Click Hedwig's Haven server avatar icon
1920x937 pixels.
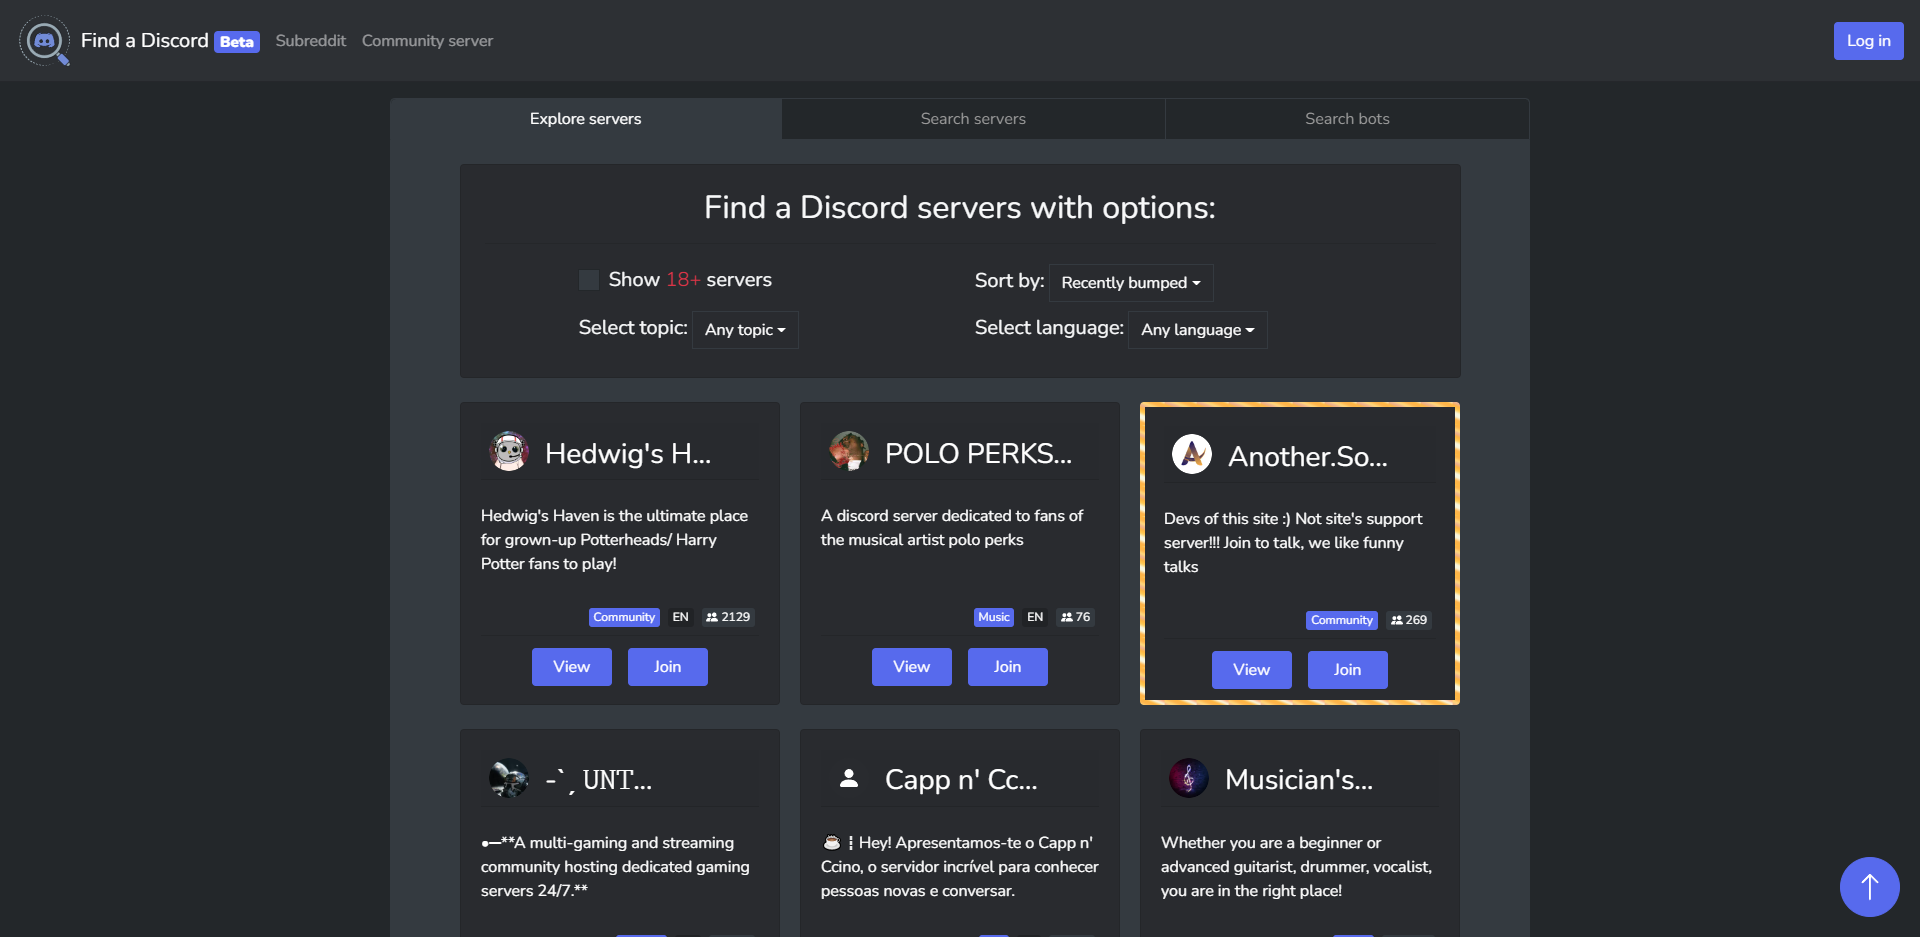pyautogui.click(x=509, y=452)
